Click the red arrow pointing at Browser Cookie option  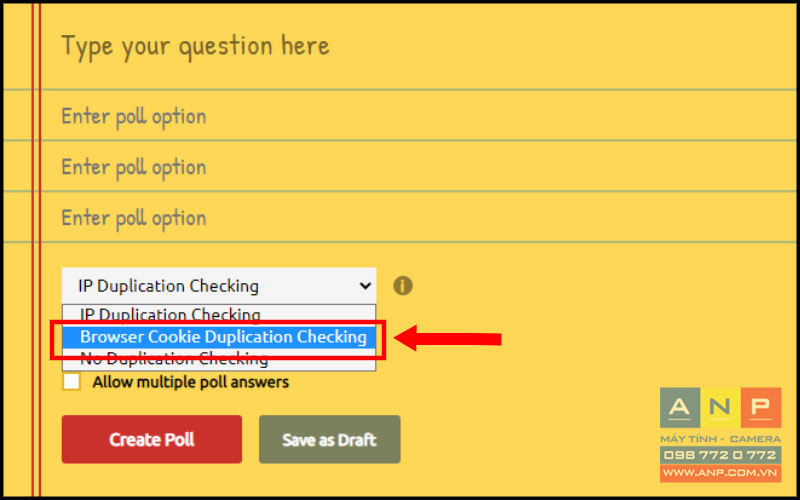(447, 338)
